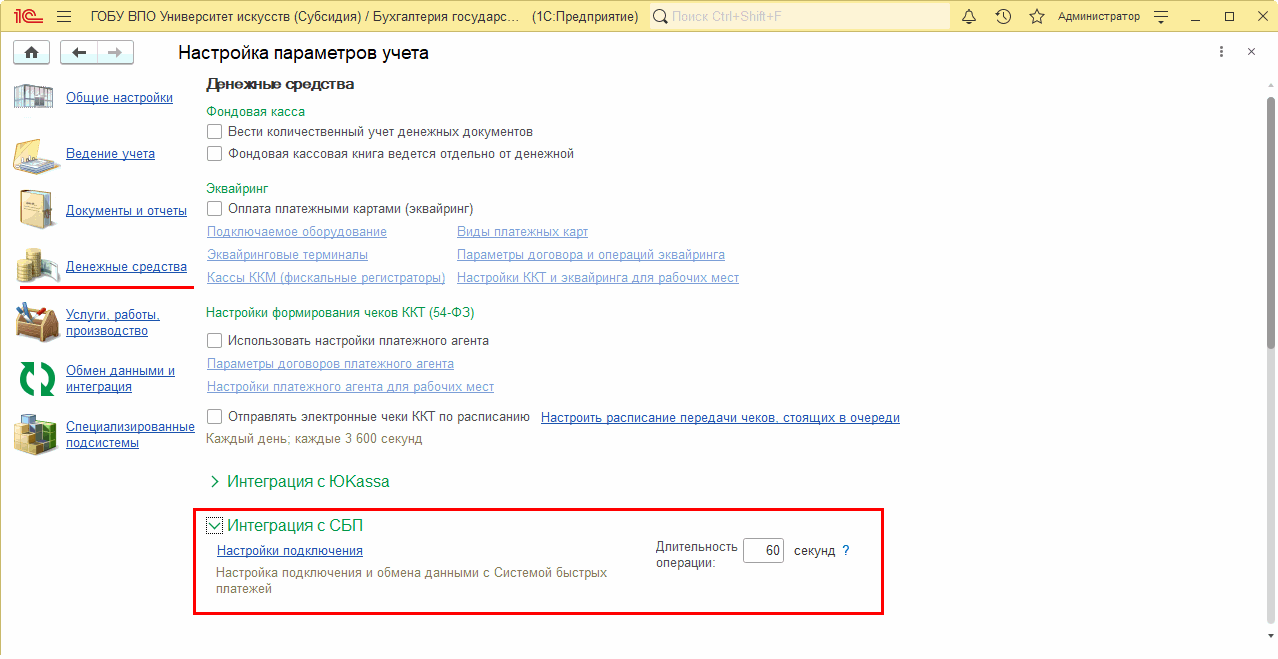Image resolution: width=1278 pixels, height=659 pixels.
Task: Open the history clock icon
Action: (1003, 17)
